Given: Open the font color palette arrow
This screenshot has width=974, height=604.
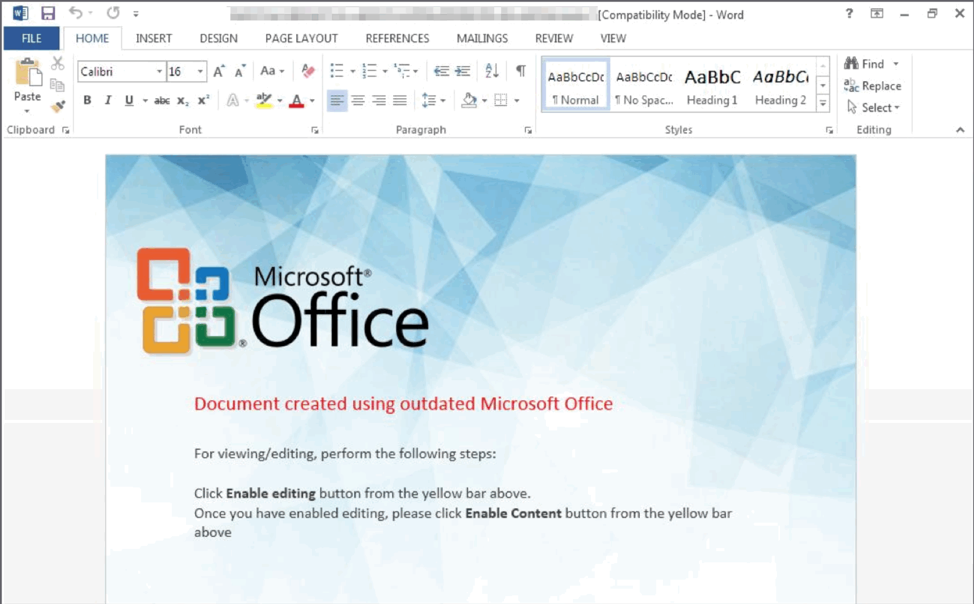Looking at the screenshot, I should point(312,101).
